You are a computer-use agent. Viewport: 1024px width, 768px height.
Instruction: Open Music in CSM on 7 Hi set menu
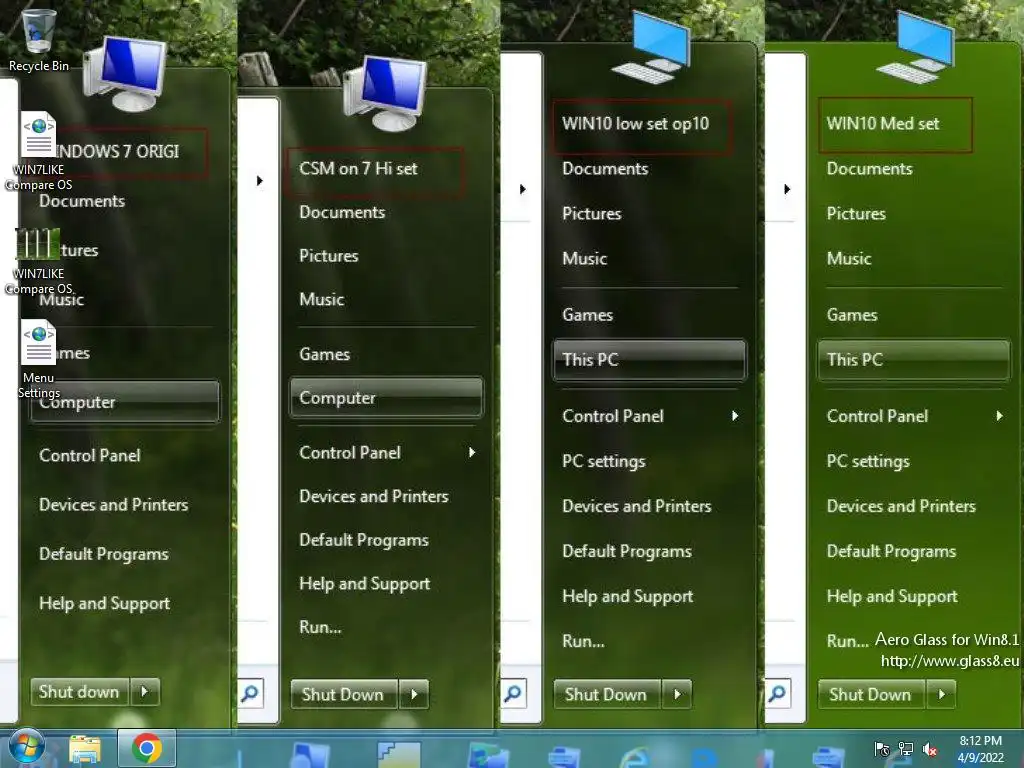click(x=321, y=299)
